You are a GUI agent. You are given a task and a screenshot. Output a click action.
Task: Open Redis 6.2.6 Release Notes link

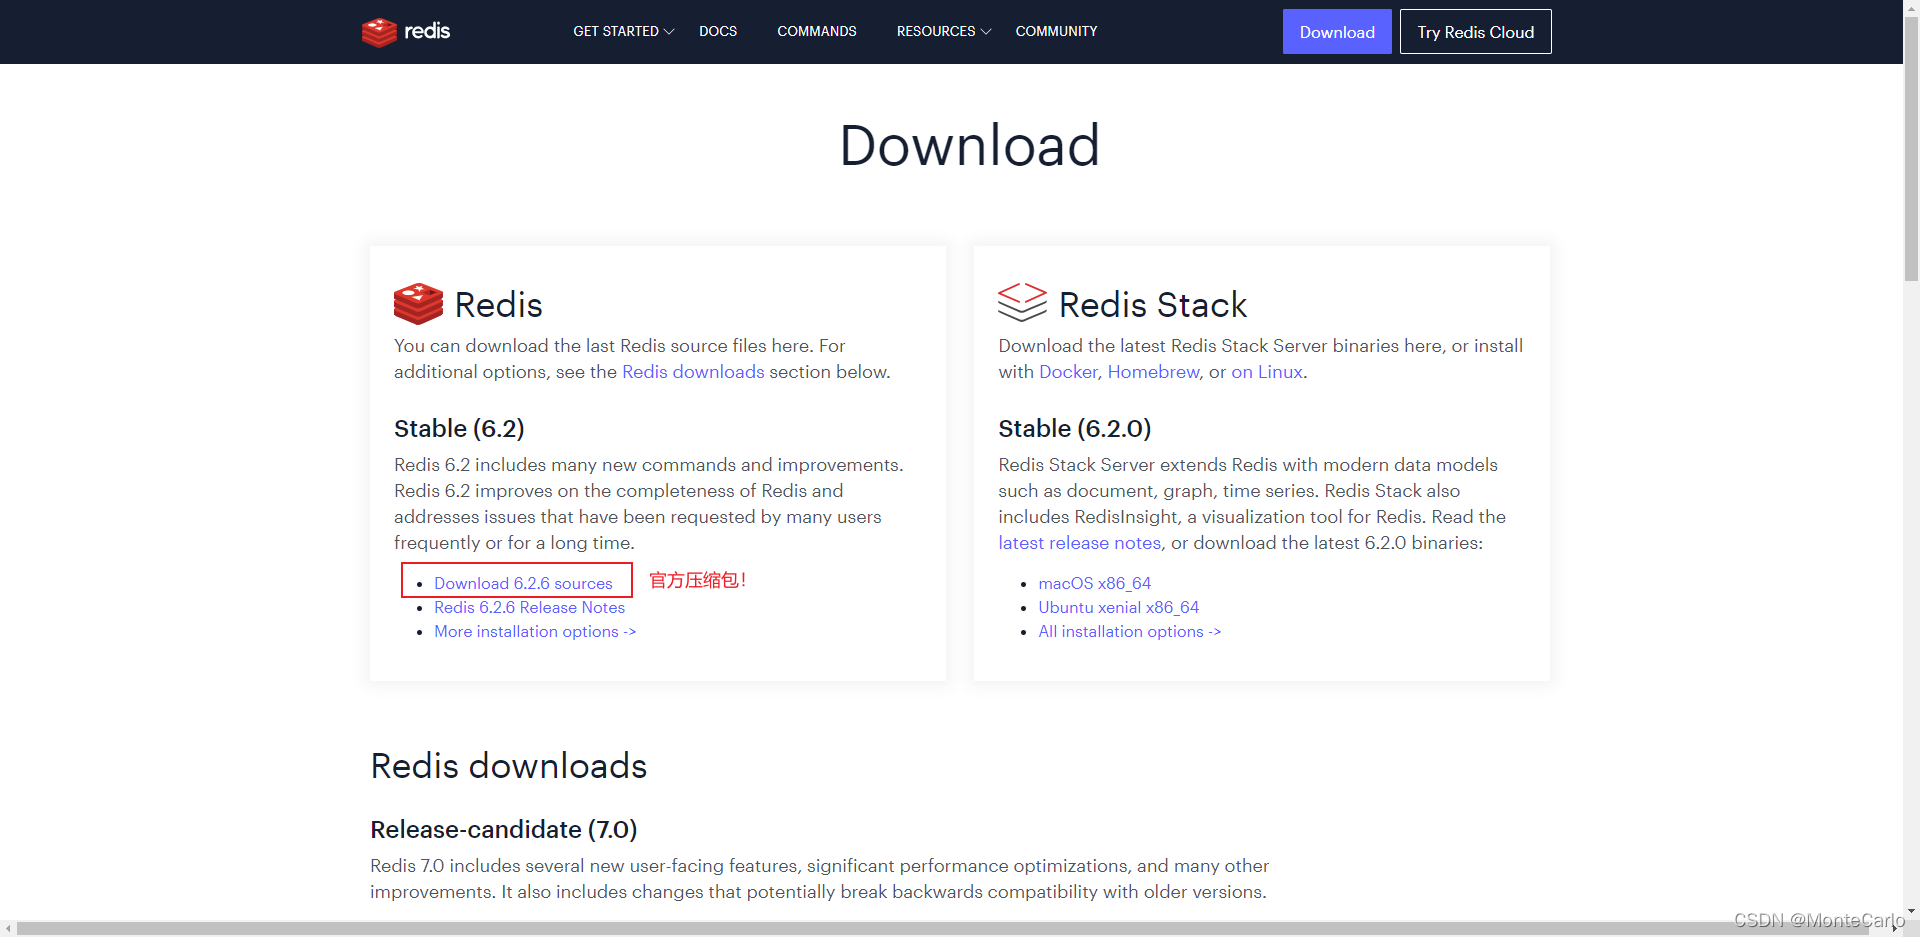[x=529, y=607]
